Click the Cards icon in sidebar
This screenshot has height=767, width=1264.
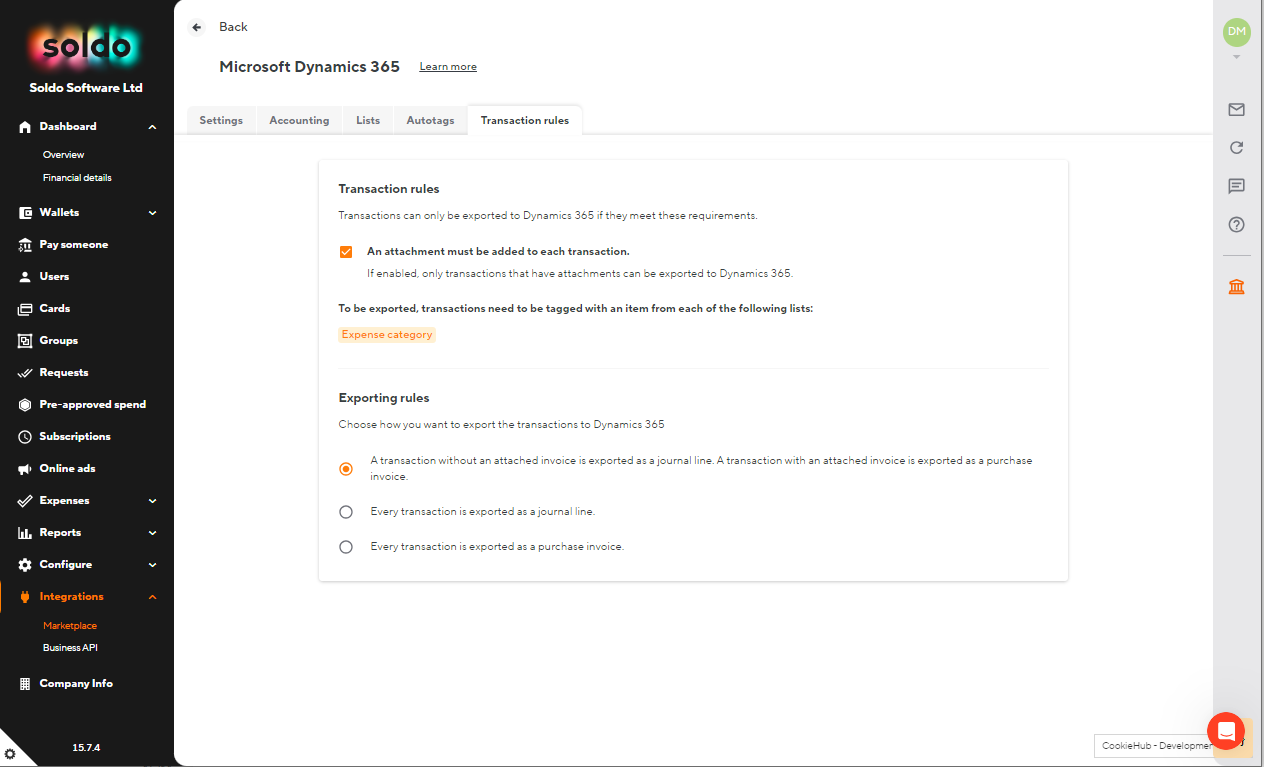[25, 309]
